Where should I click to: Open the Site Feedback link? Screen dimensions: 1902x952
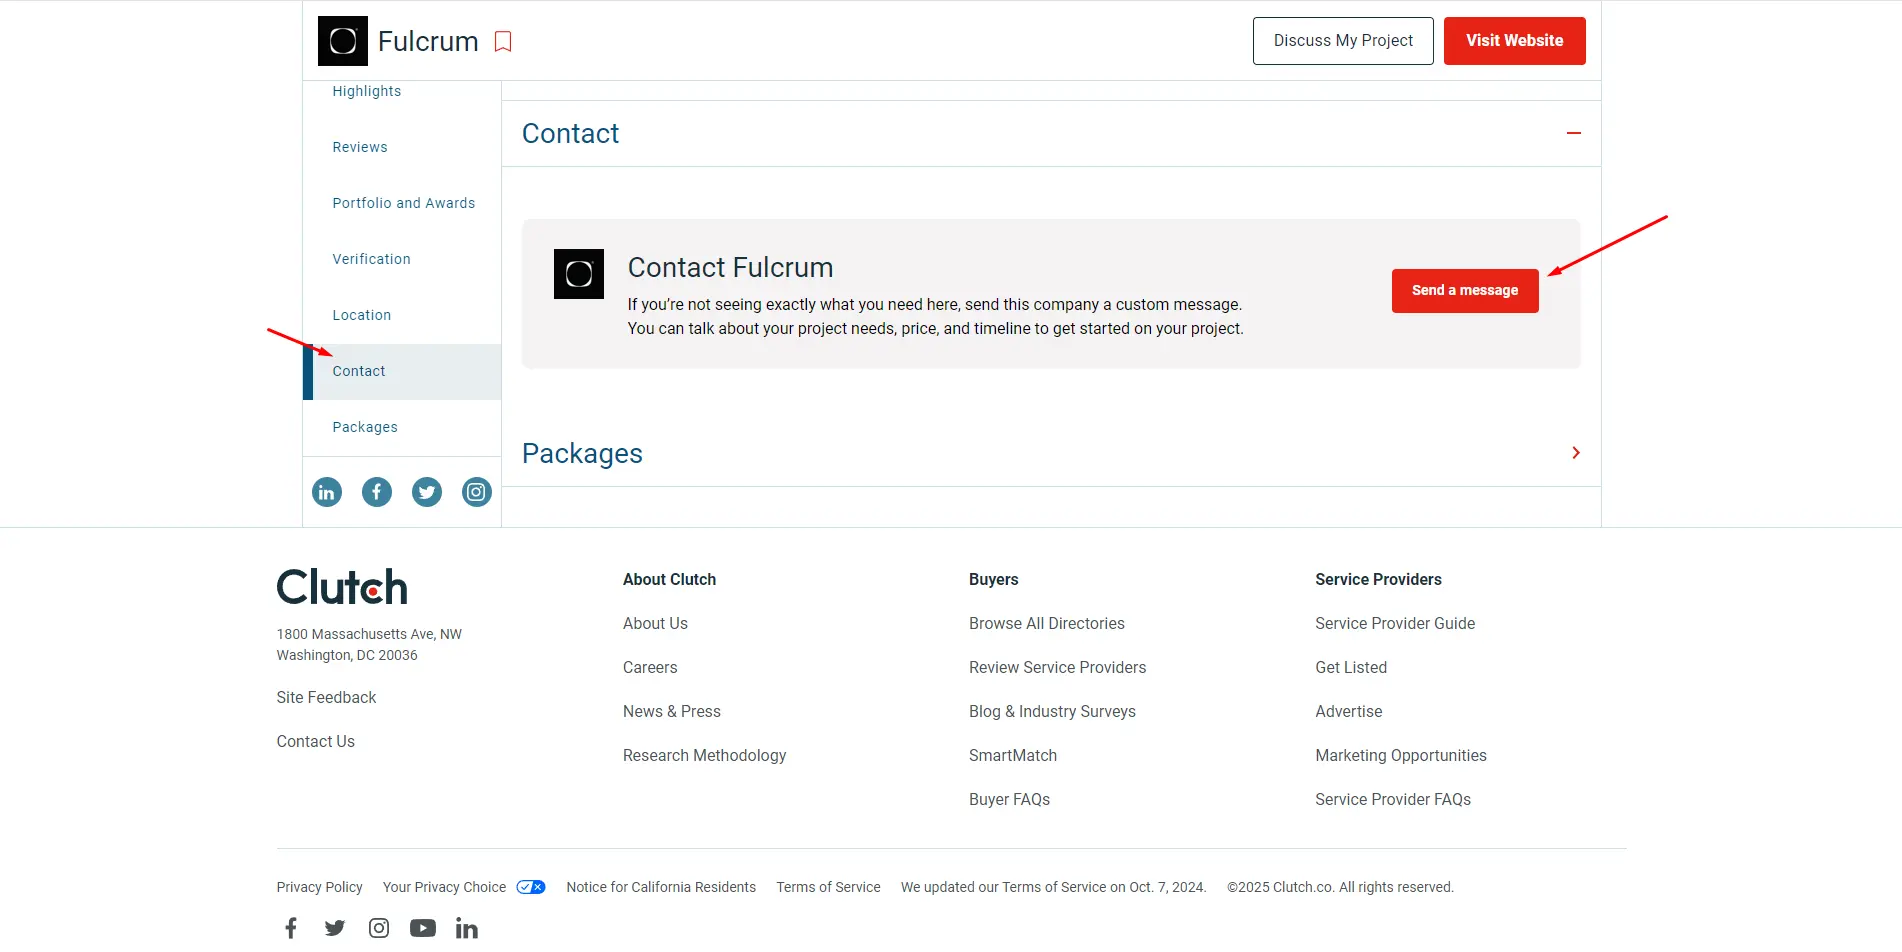coord(327,697)
